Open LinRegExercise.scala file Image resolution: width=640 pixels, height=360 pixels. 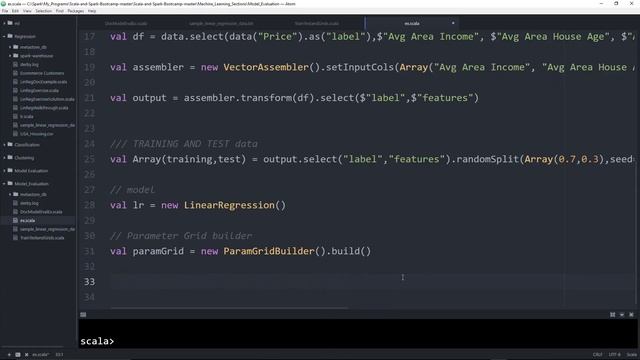coord(39,91)
